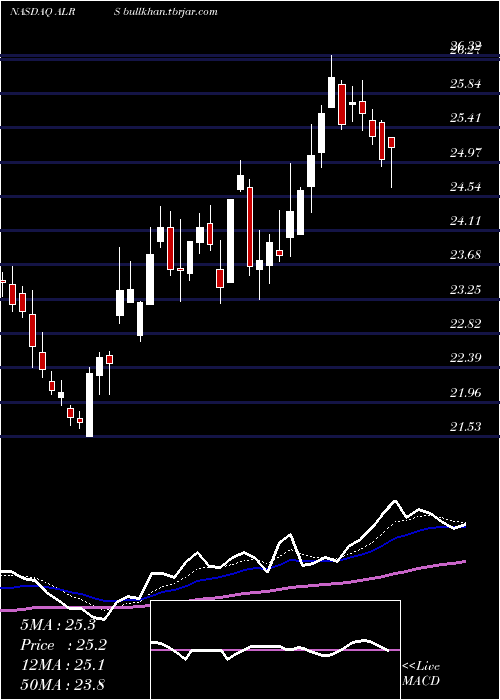Click the <<Live MACD label

421,674
